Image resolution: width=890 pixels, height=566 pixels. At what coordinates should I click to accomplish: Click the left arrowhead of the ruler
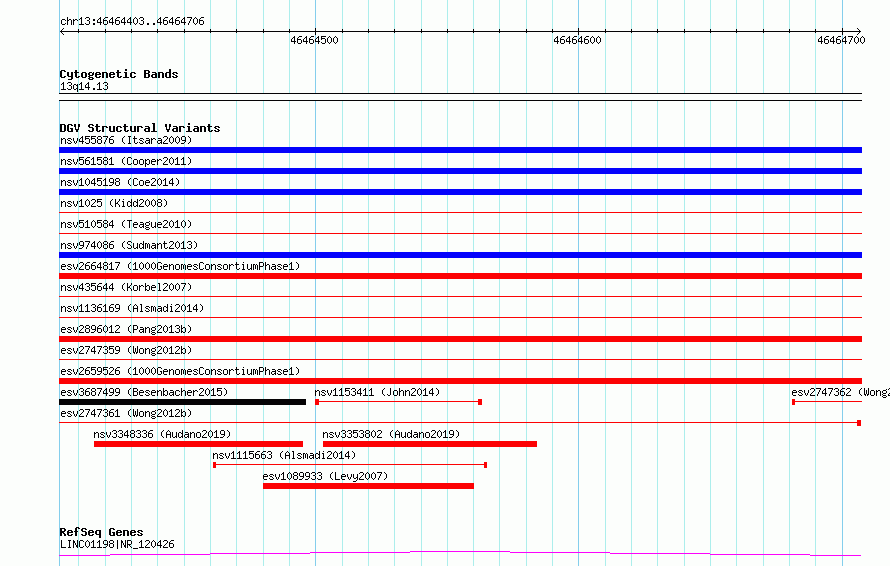[62, 32]
